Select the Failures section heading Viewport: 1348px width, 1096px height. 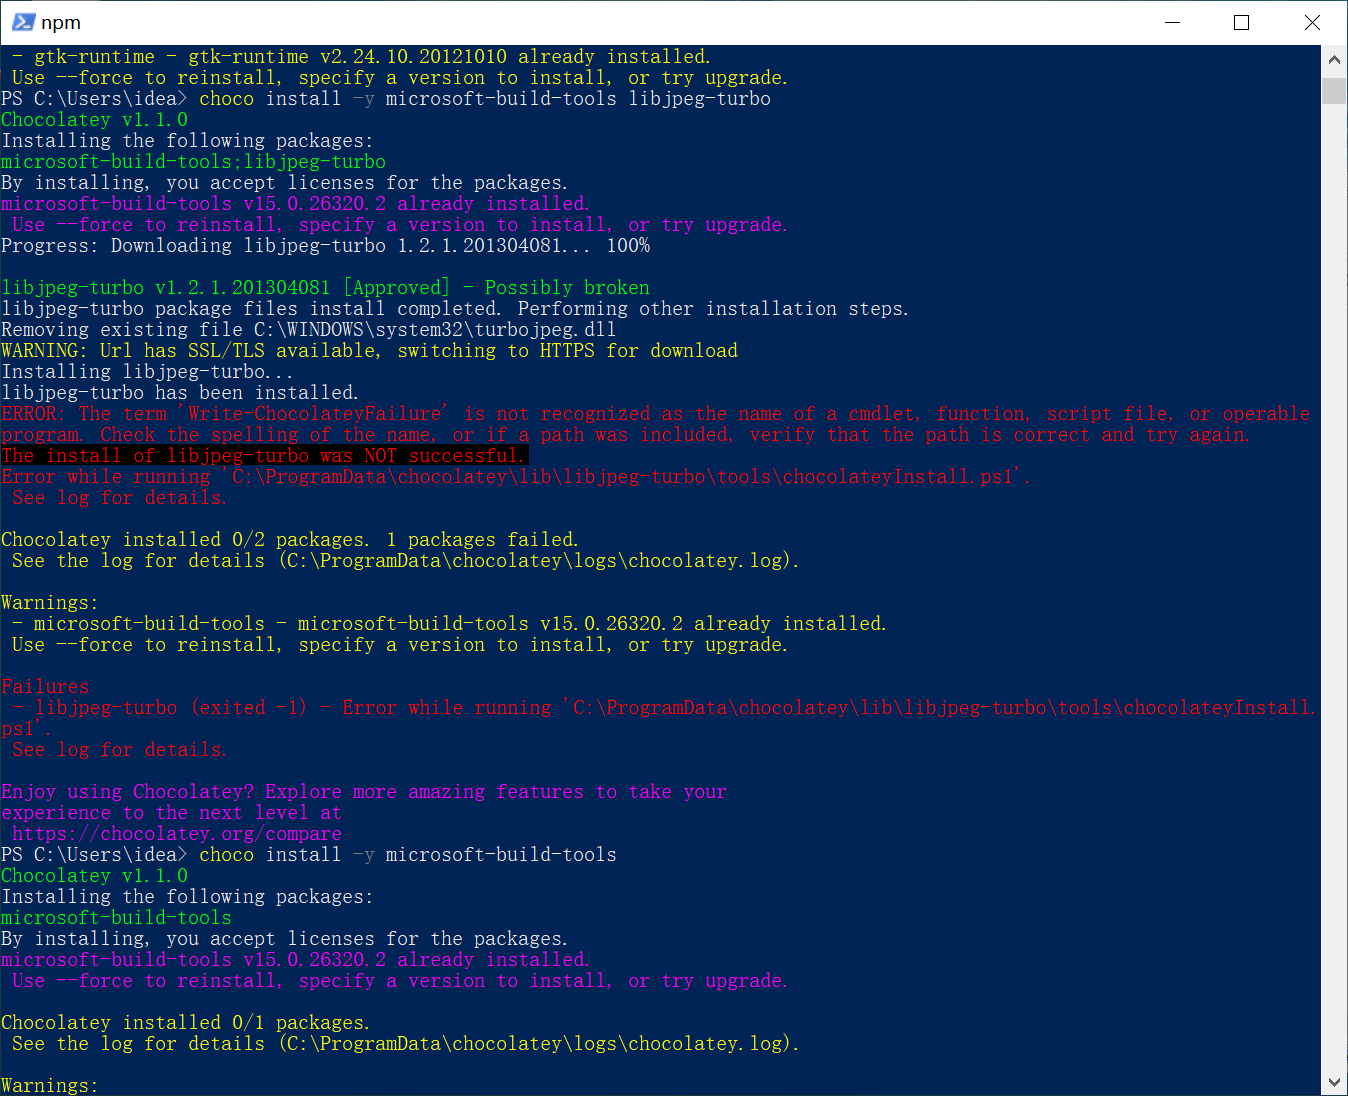[x=45, y=686]
